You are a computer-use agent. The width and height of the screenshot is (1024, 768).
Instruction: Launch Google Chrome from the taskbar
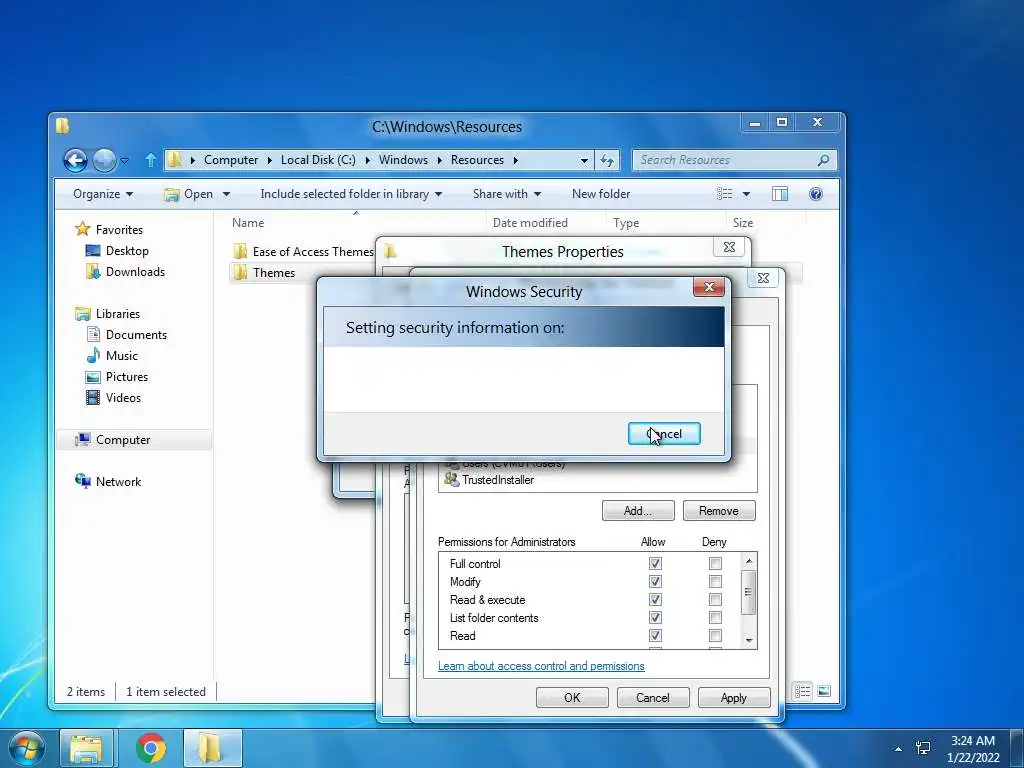(151, 748)
